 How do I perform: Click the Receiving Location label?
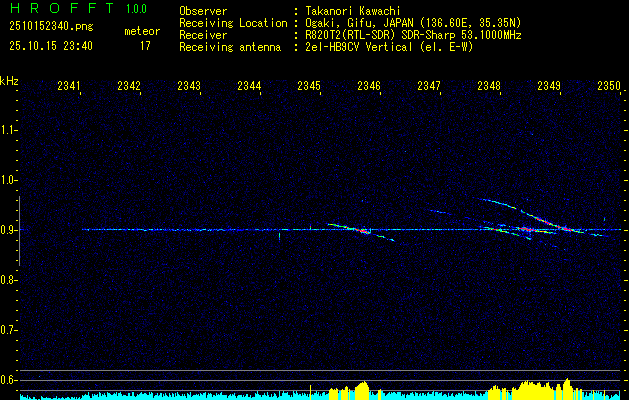click(233, 23)
